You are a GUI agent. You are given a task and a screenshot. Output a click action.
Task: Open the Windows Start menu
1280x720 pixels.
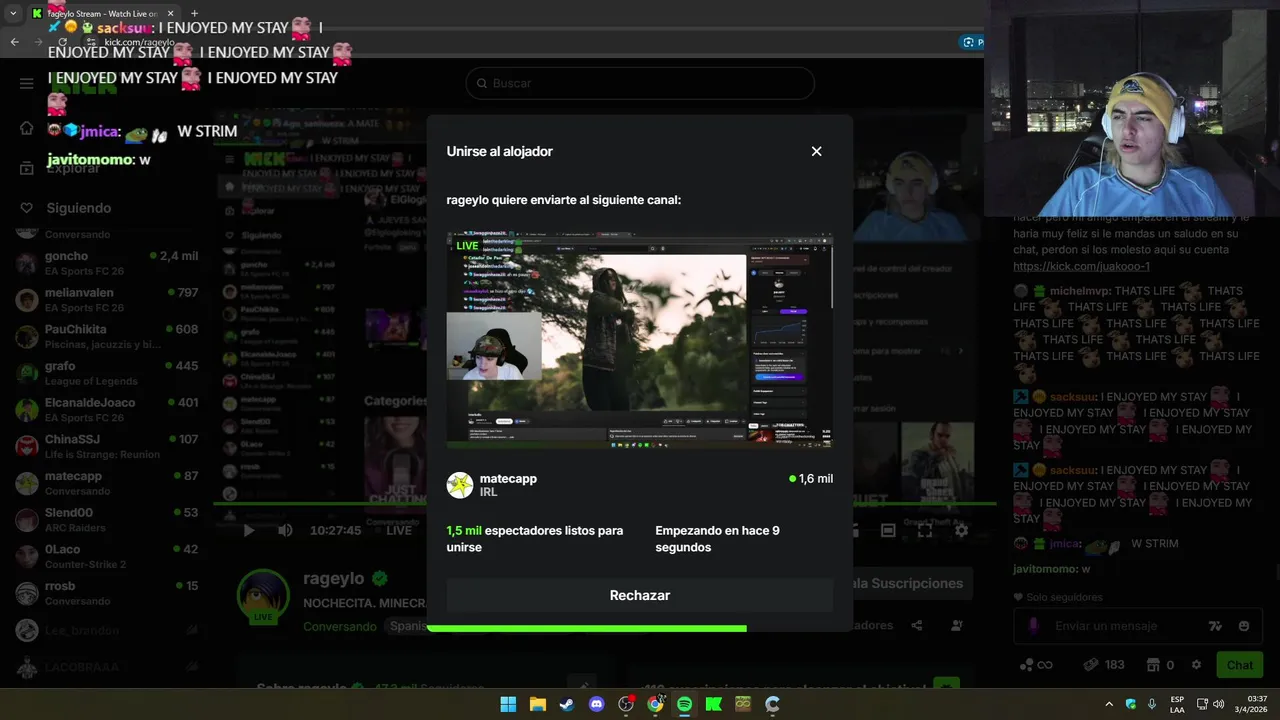pos(508,704)
